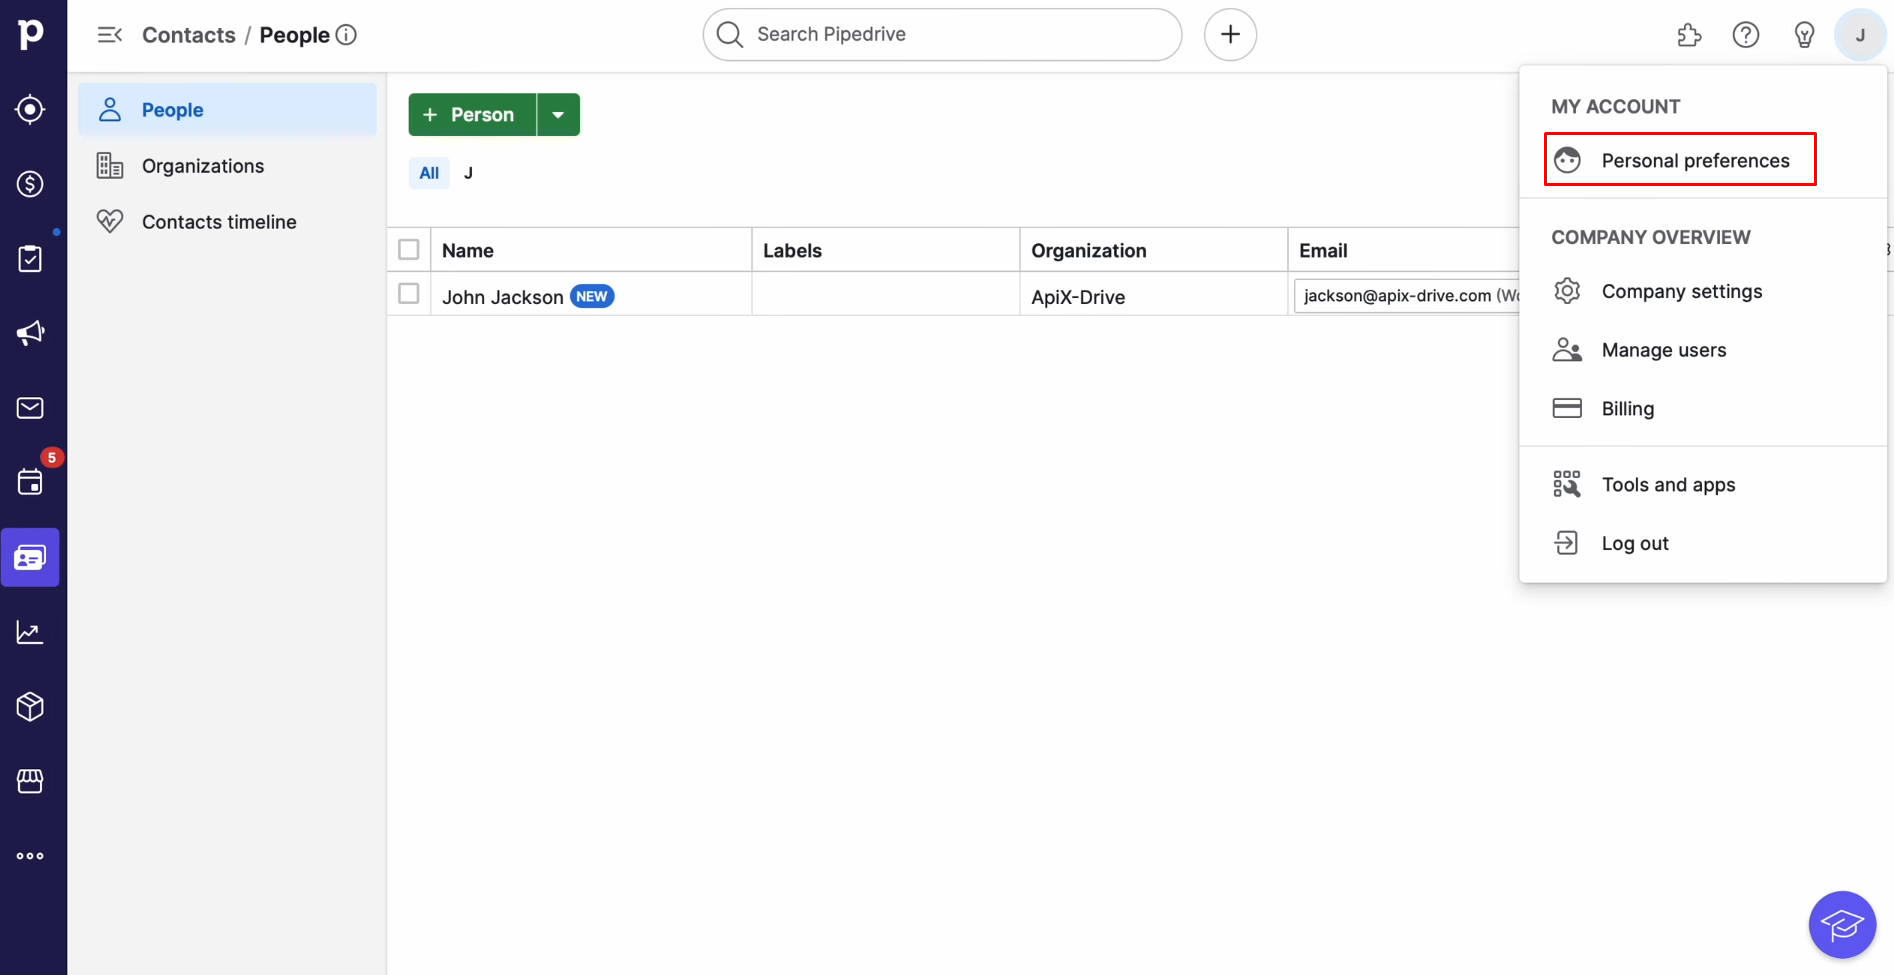Open the quick add plus menu
Viewport: 1894px width, 975px height.
pos(1230,34)
